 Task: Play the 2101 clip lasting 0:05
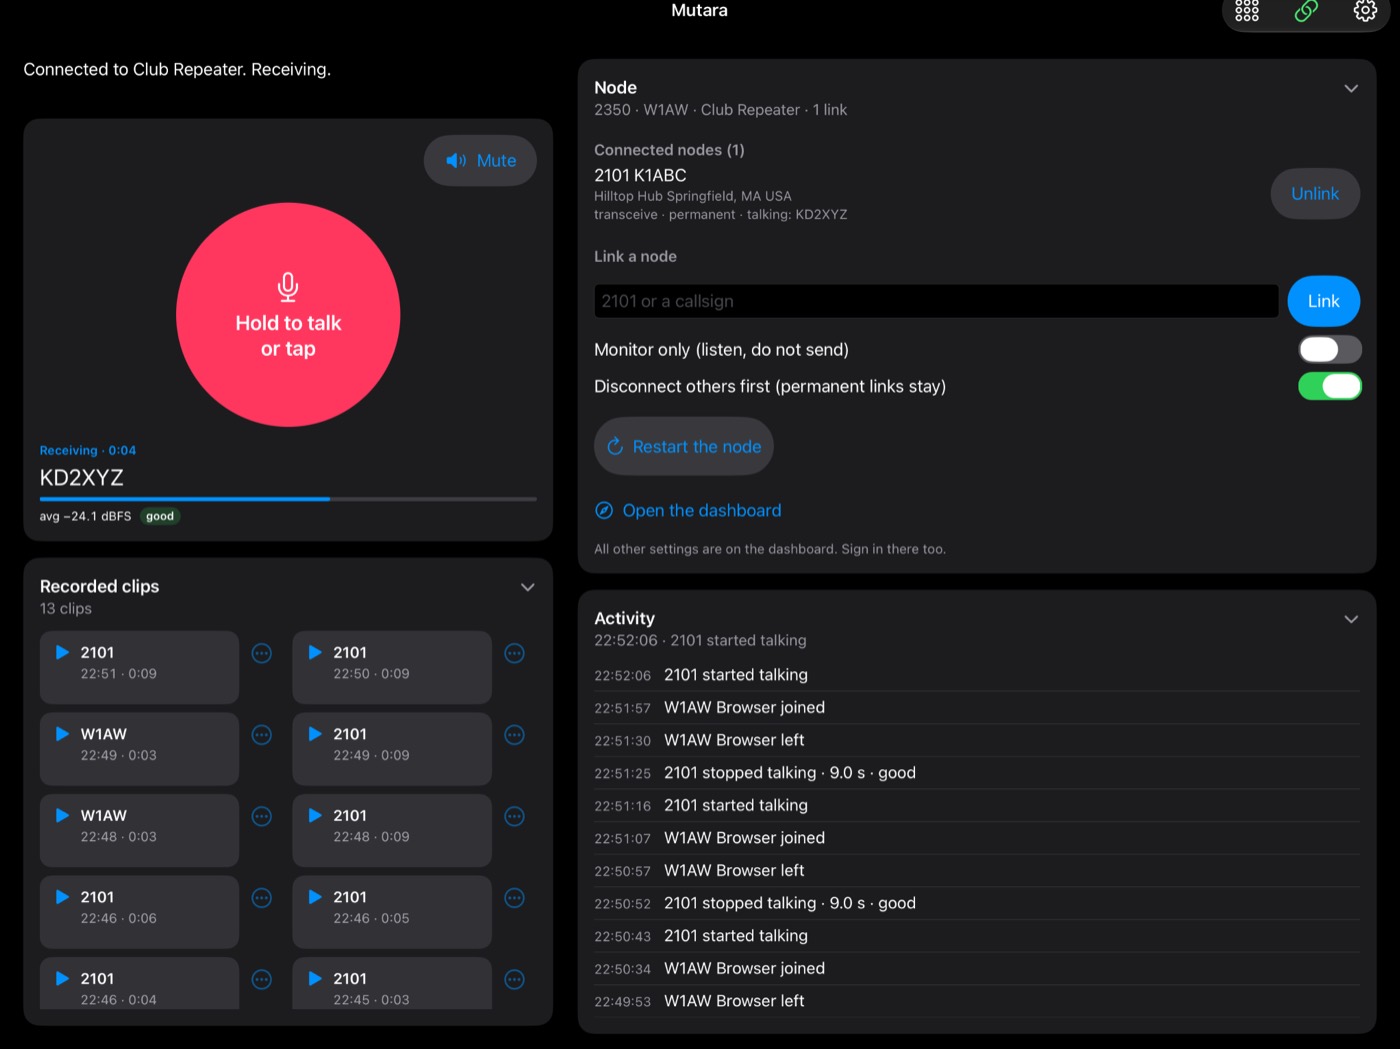point(392,912)
